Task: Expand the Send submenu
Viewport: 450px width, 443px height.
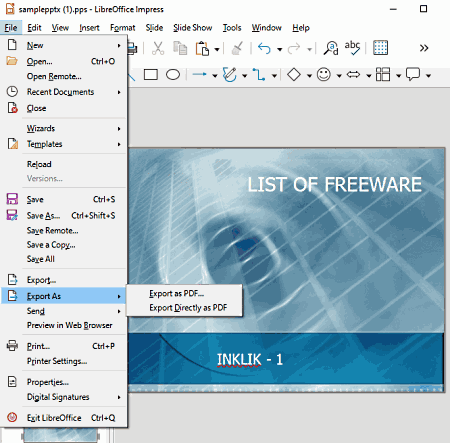Action: 64,311
